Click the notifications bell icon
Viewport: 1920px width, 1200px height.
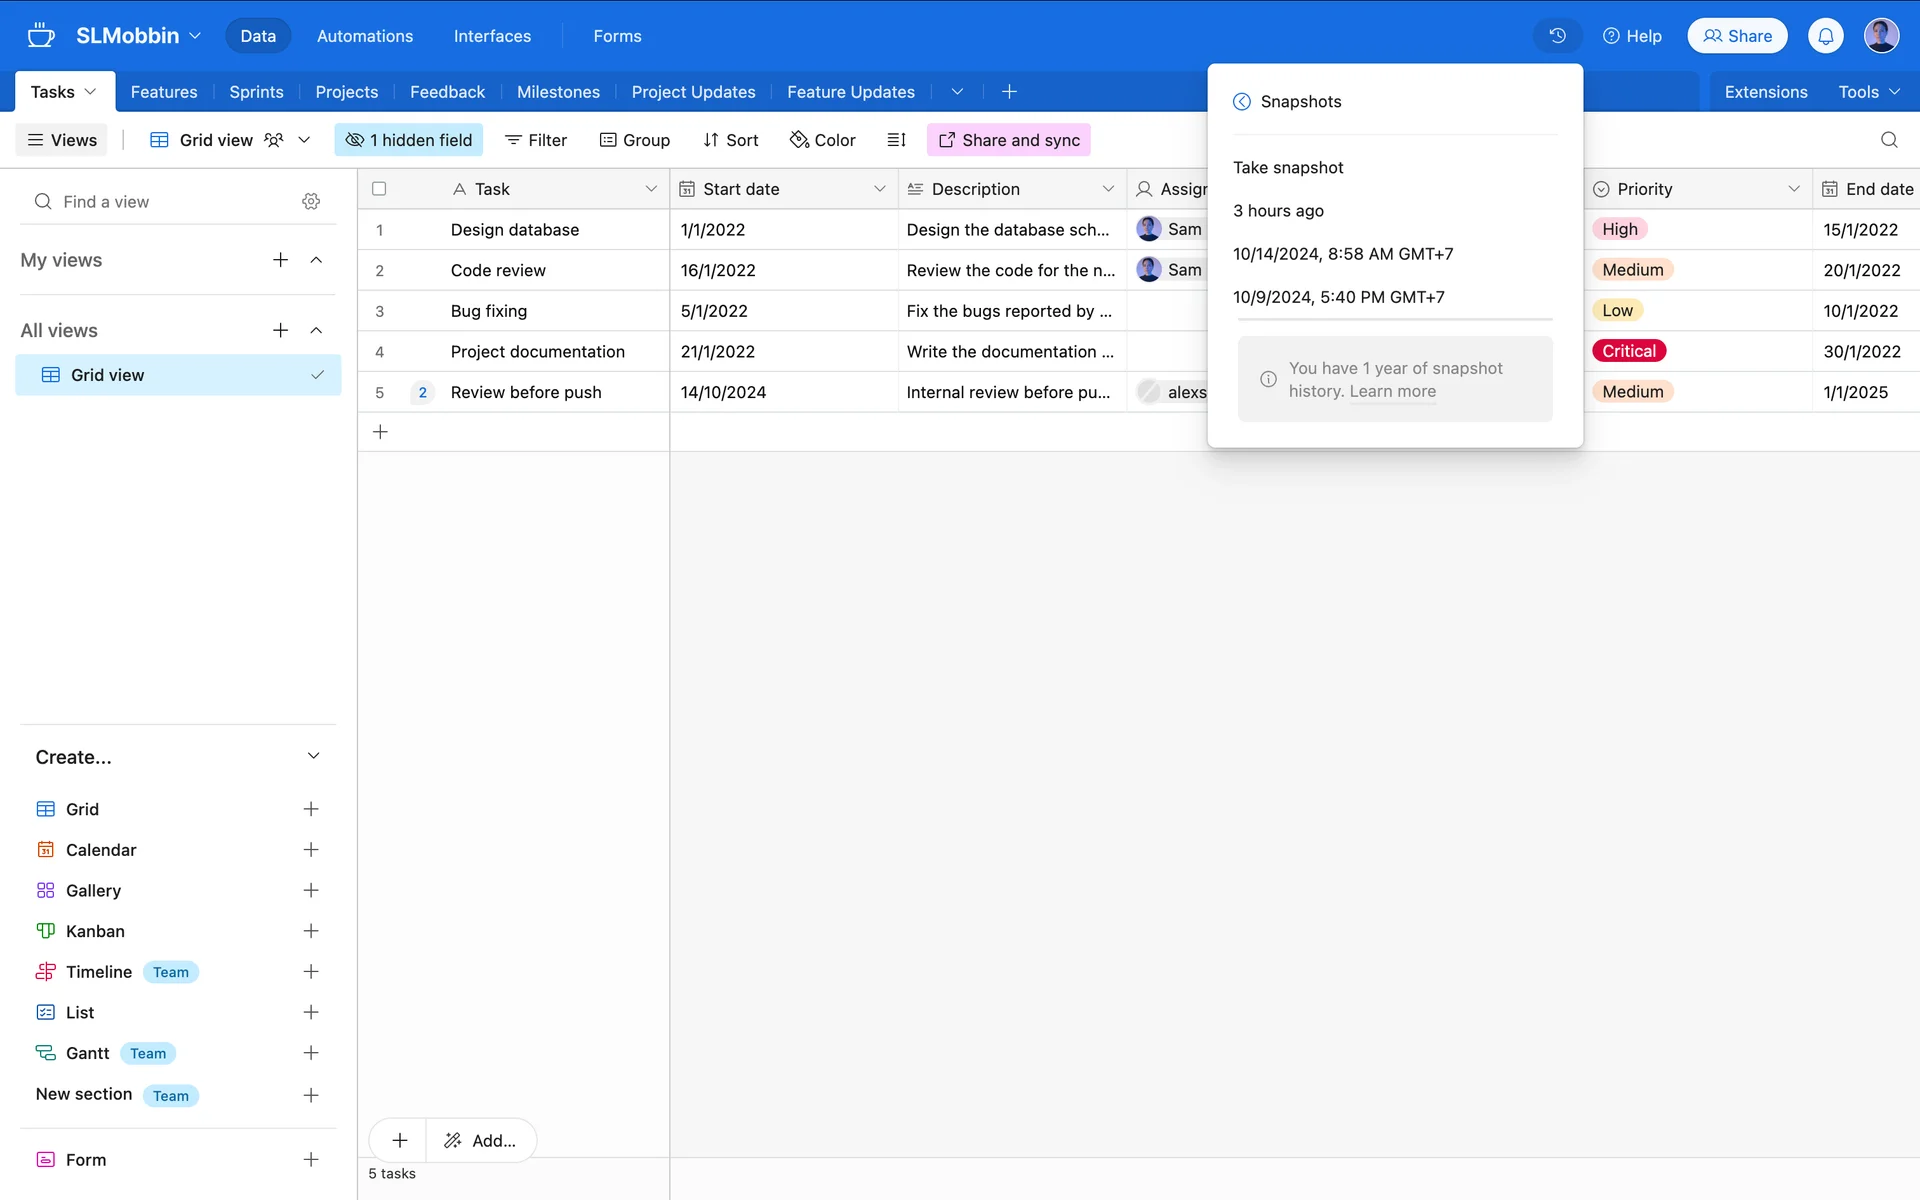click(x=1825, y=36)
